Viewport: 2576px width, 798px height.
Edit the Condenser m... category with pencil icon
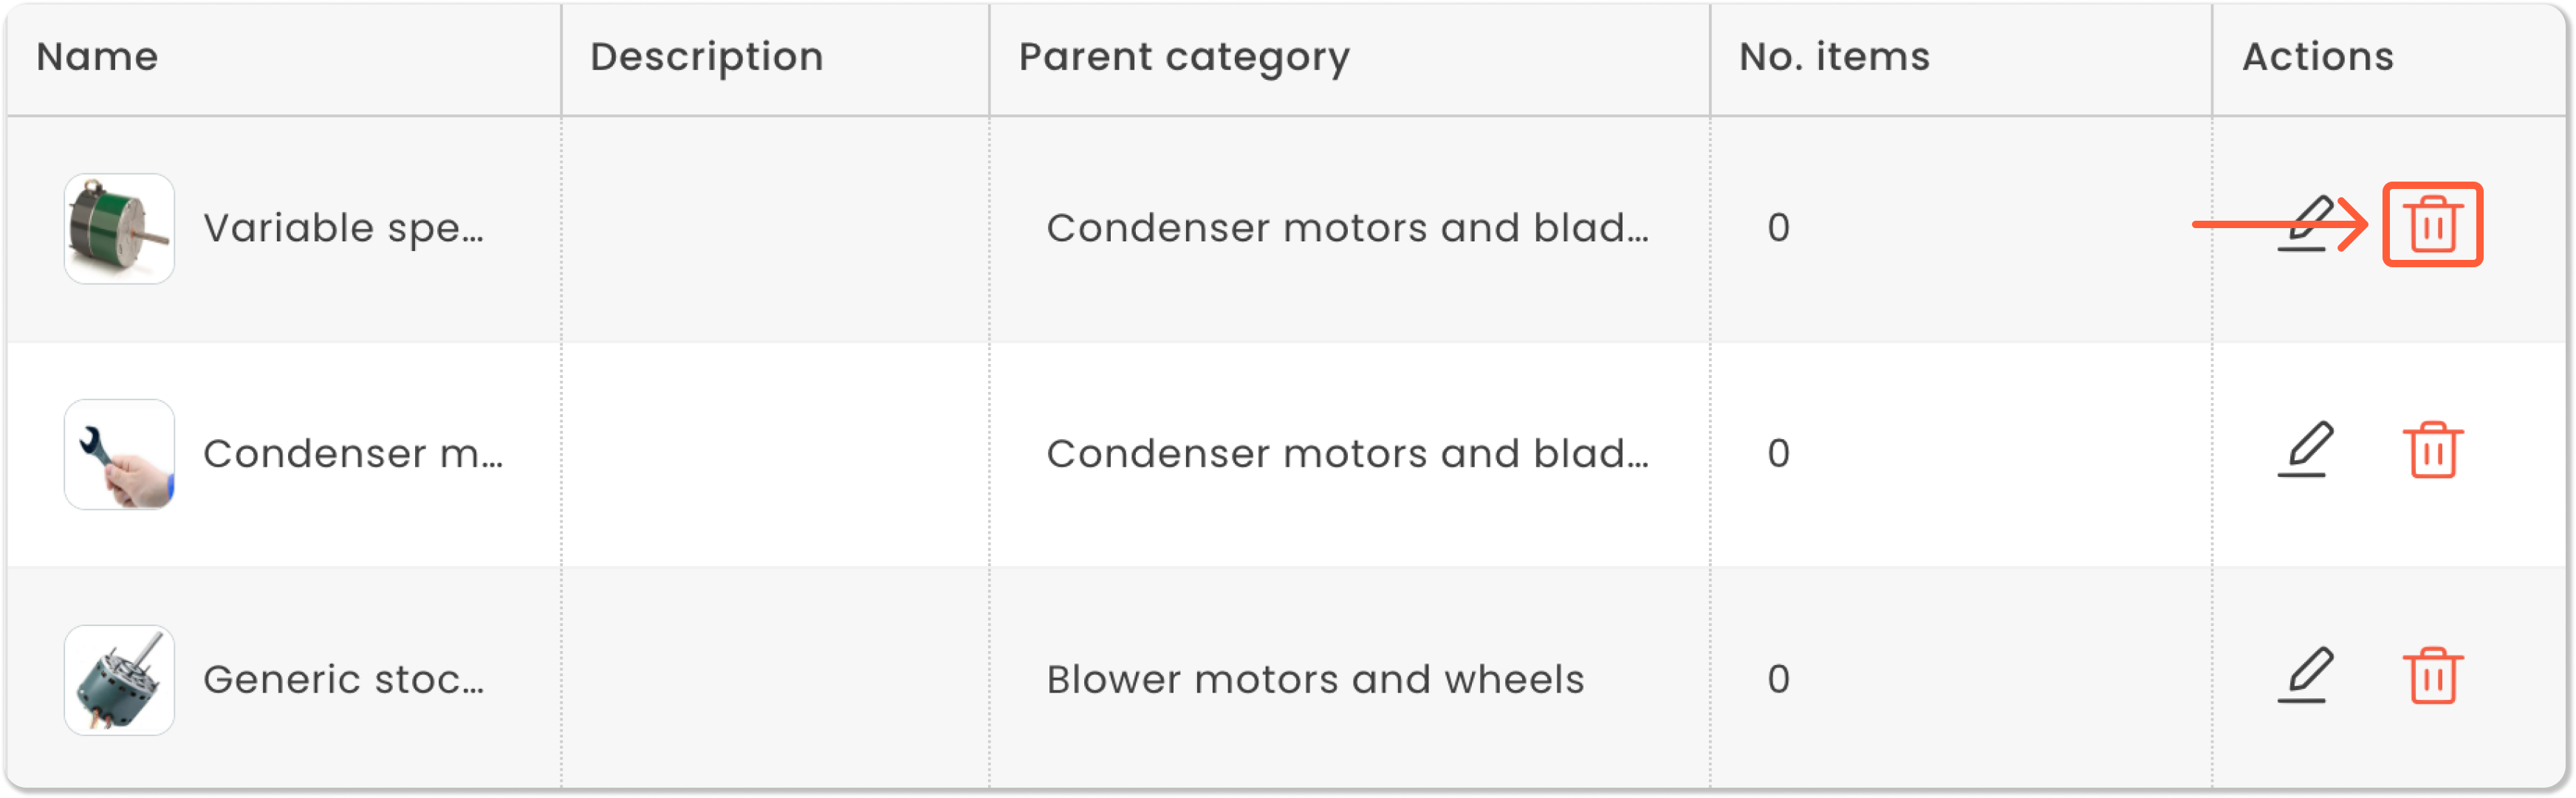2305,450
